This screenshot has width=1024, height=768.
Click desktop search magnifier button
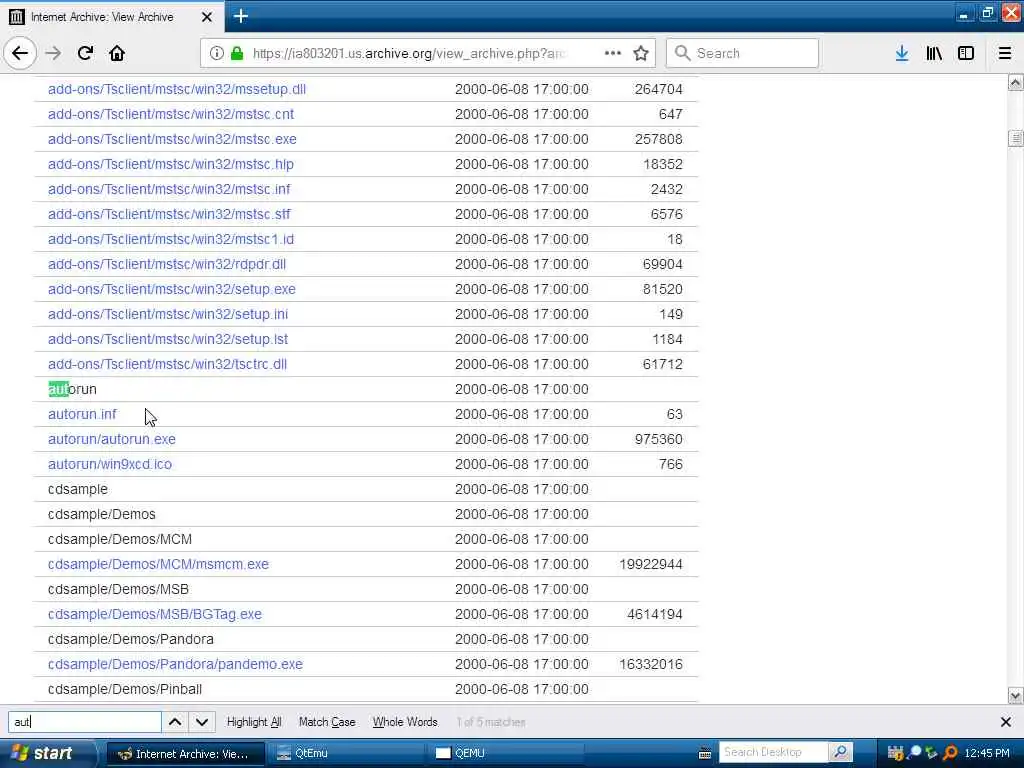click(x=840, y=752)
